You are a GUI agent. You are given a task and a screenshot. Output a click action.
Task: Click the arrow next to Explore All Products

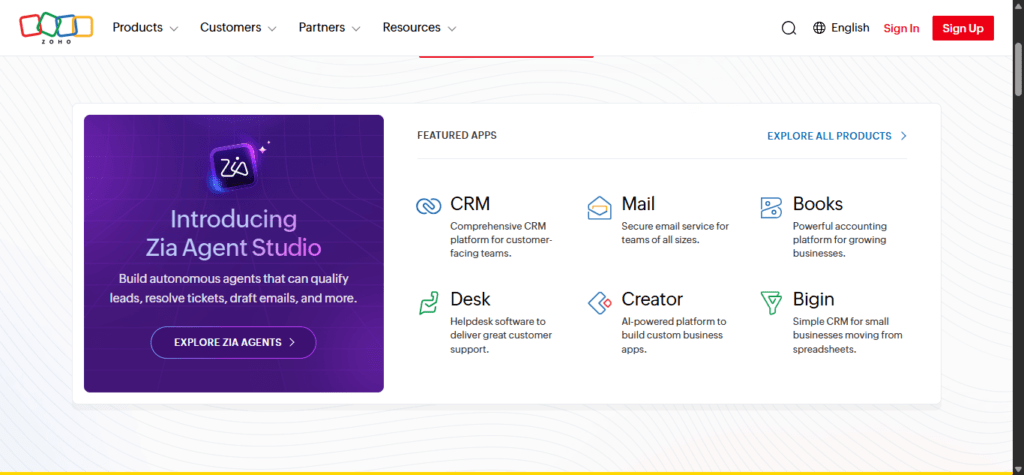point(904,136)
